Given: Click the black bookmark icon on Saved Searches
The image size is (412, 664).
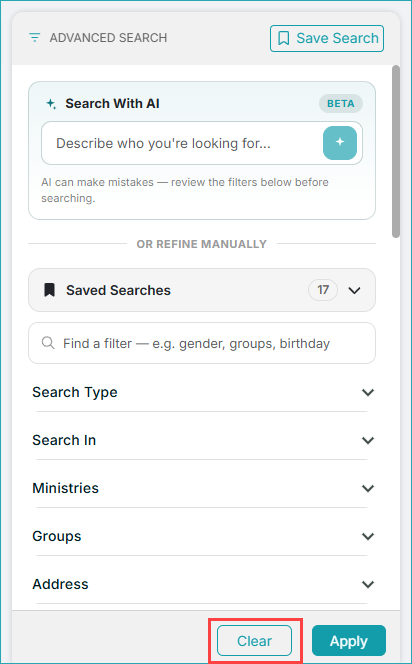Looking at the screenshot, I should pos(50,290).
